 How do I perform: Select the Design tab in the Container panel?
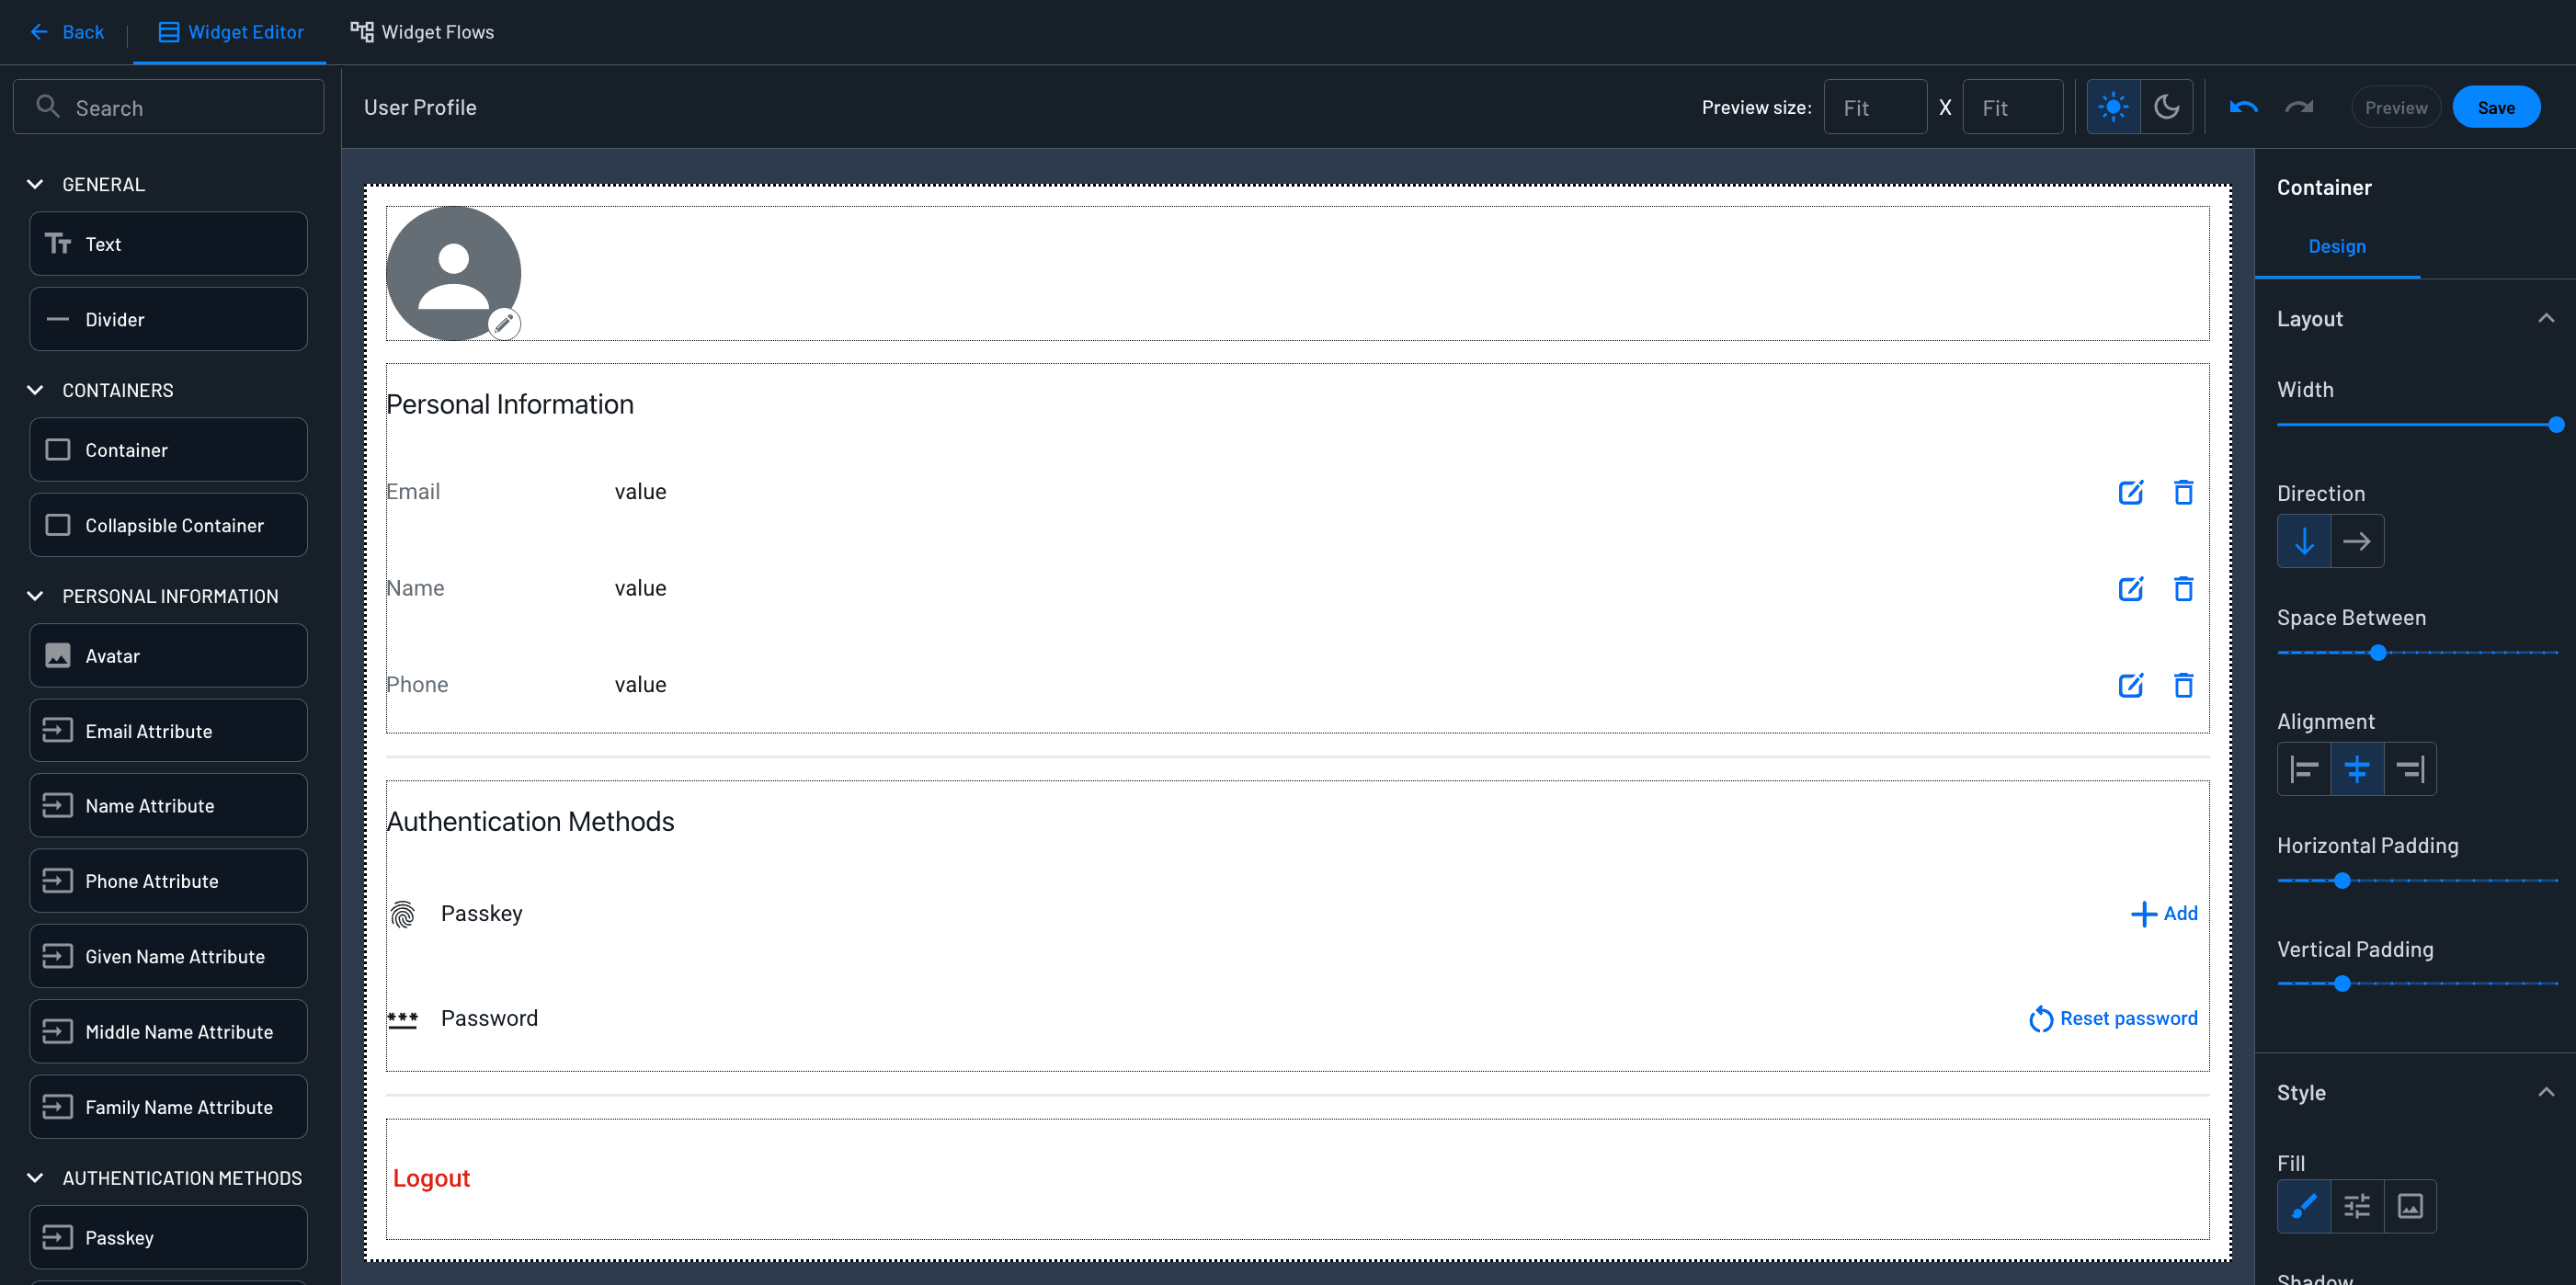pyautogui.click(x=2336, y=246)
